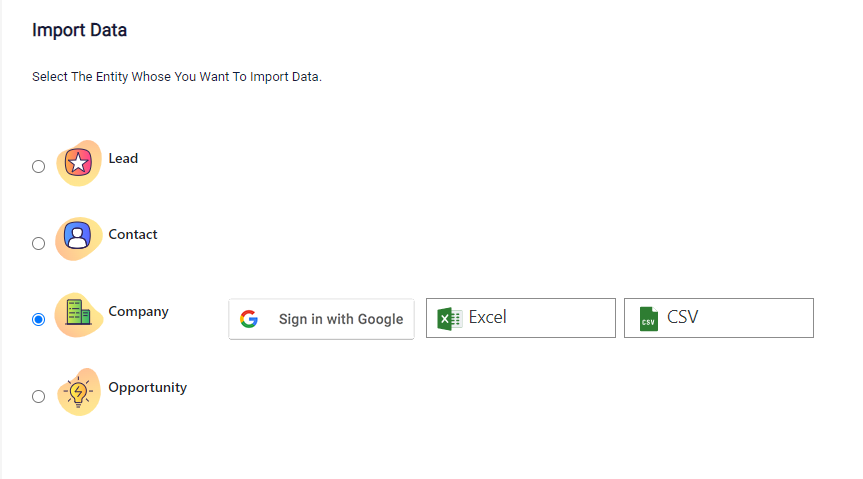Click the Contact person icon
Image resolution: width=863 pixels, height=479 pixels.
(x=79, y=238)
